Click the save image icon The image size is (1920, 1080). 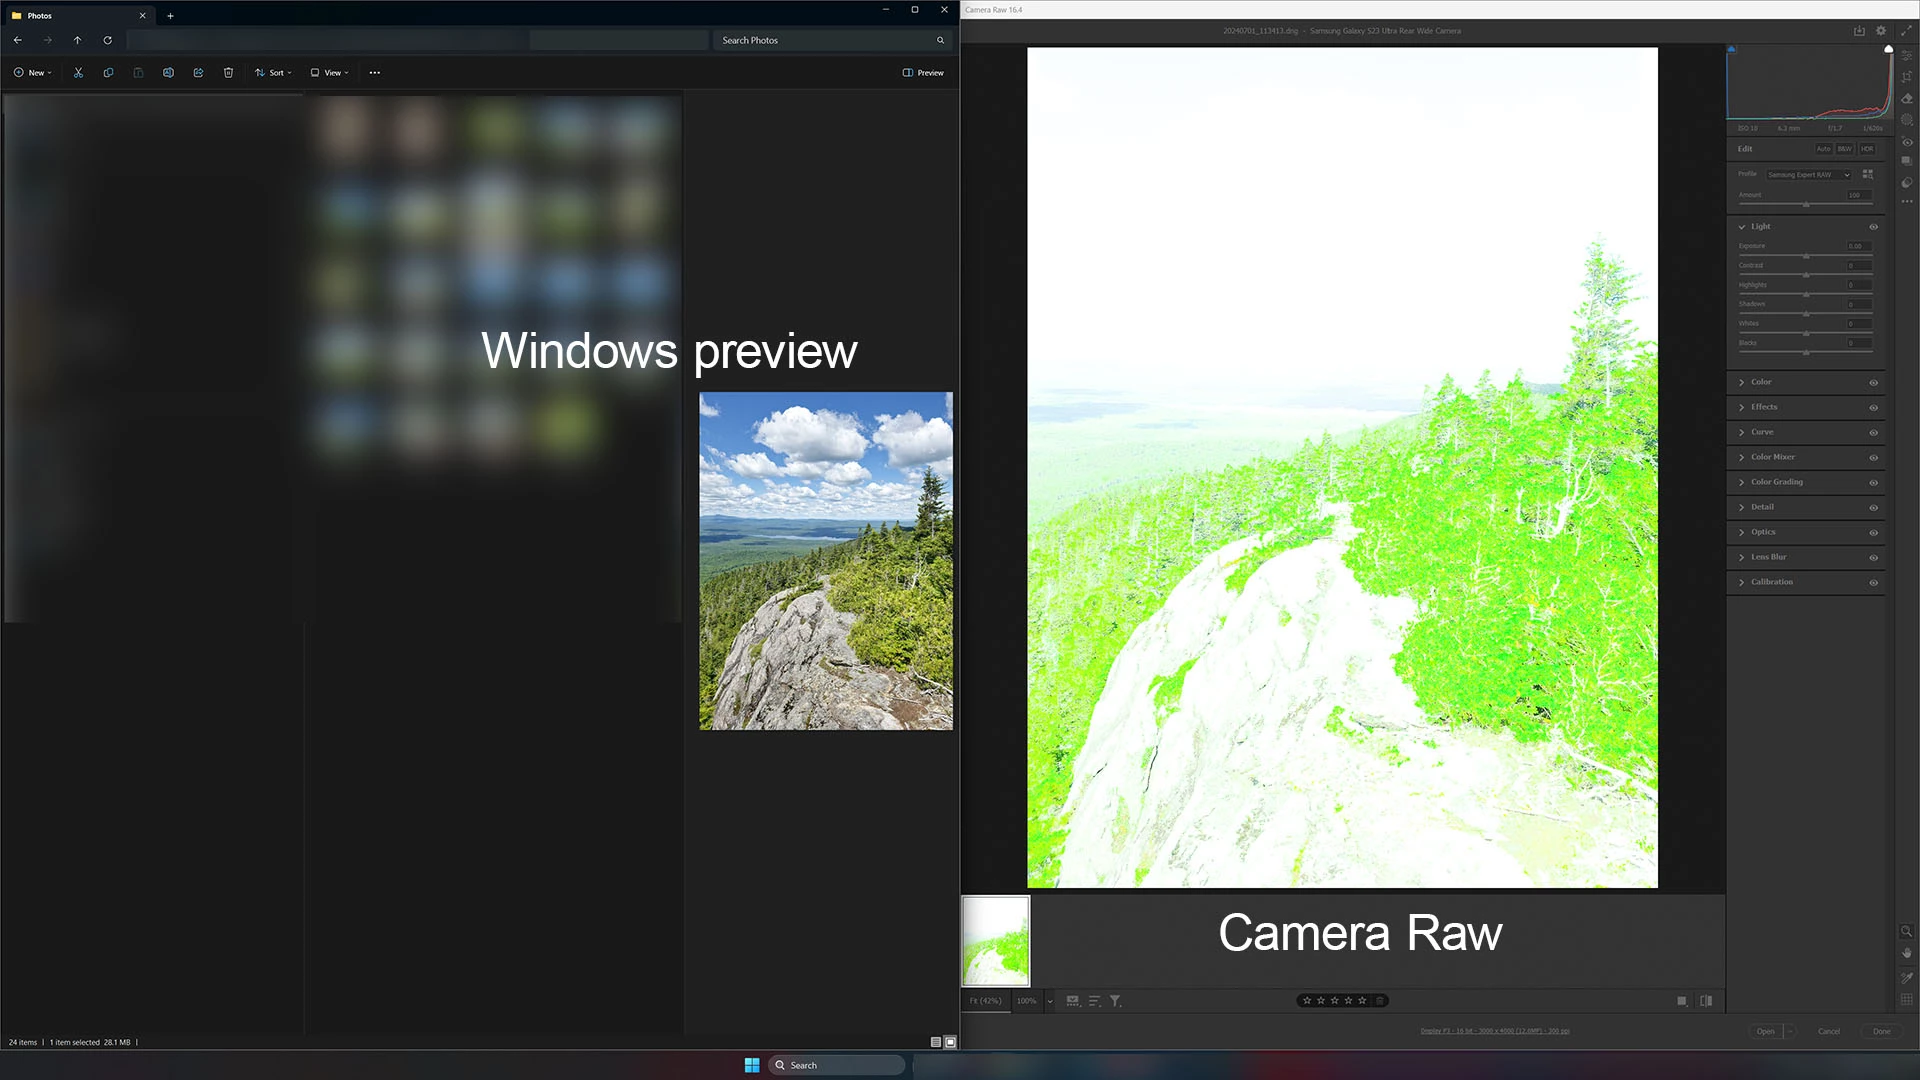tap(1859, 31)
